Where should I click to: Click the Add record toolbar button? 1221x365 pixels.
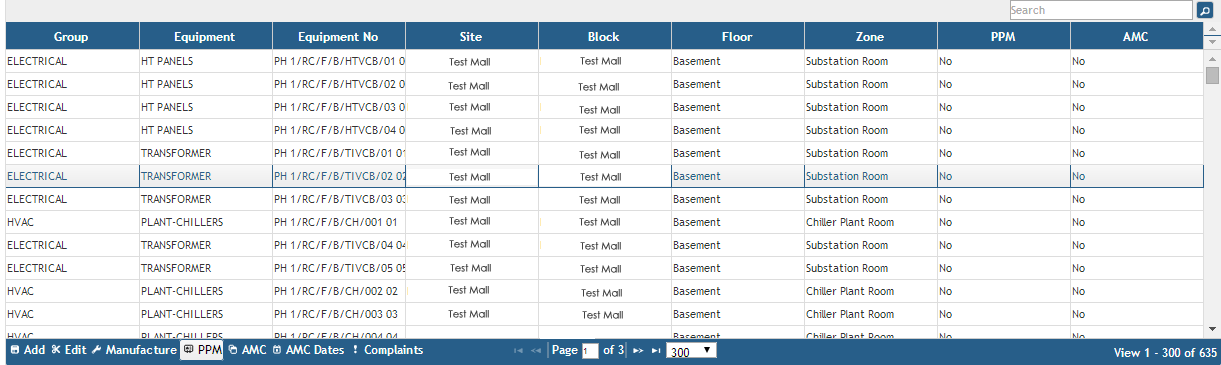(27, 351)
